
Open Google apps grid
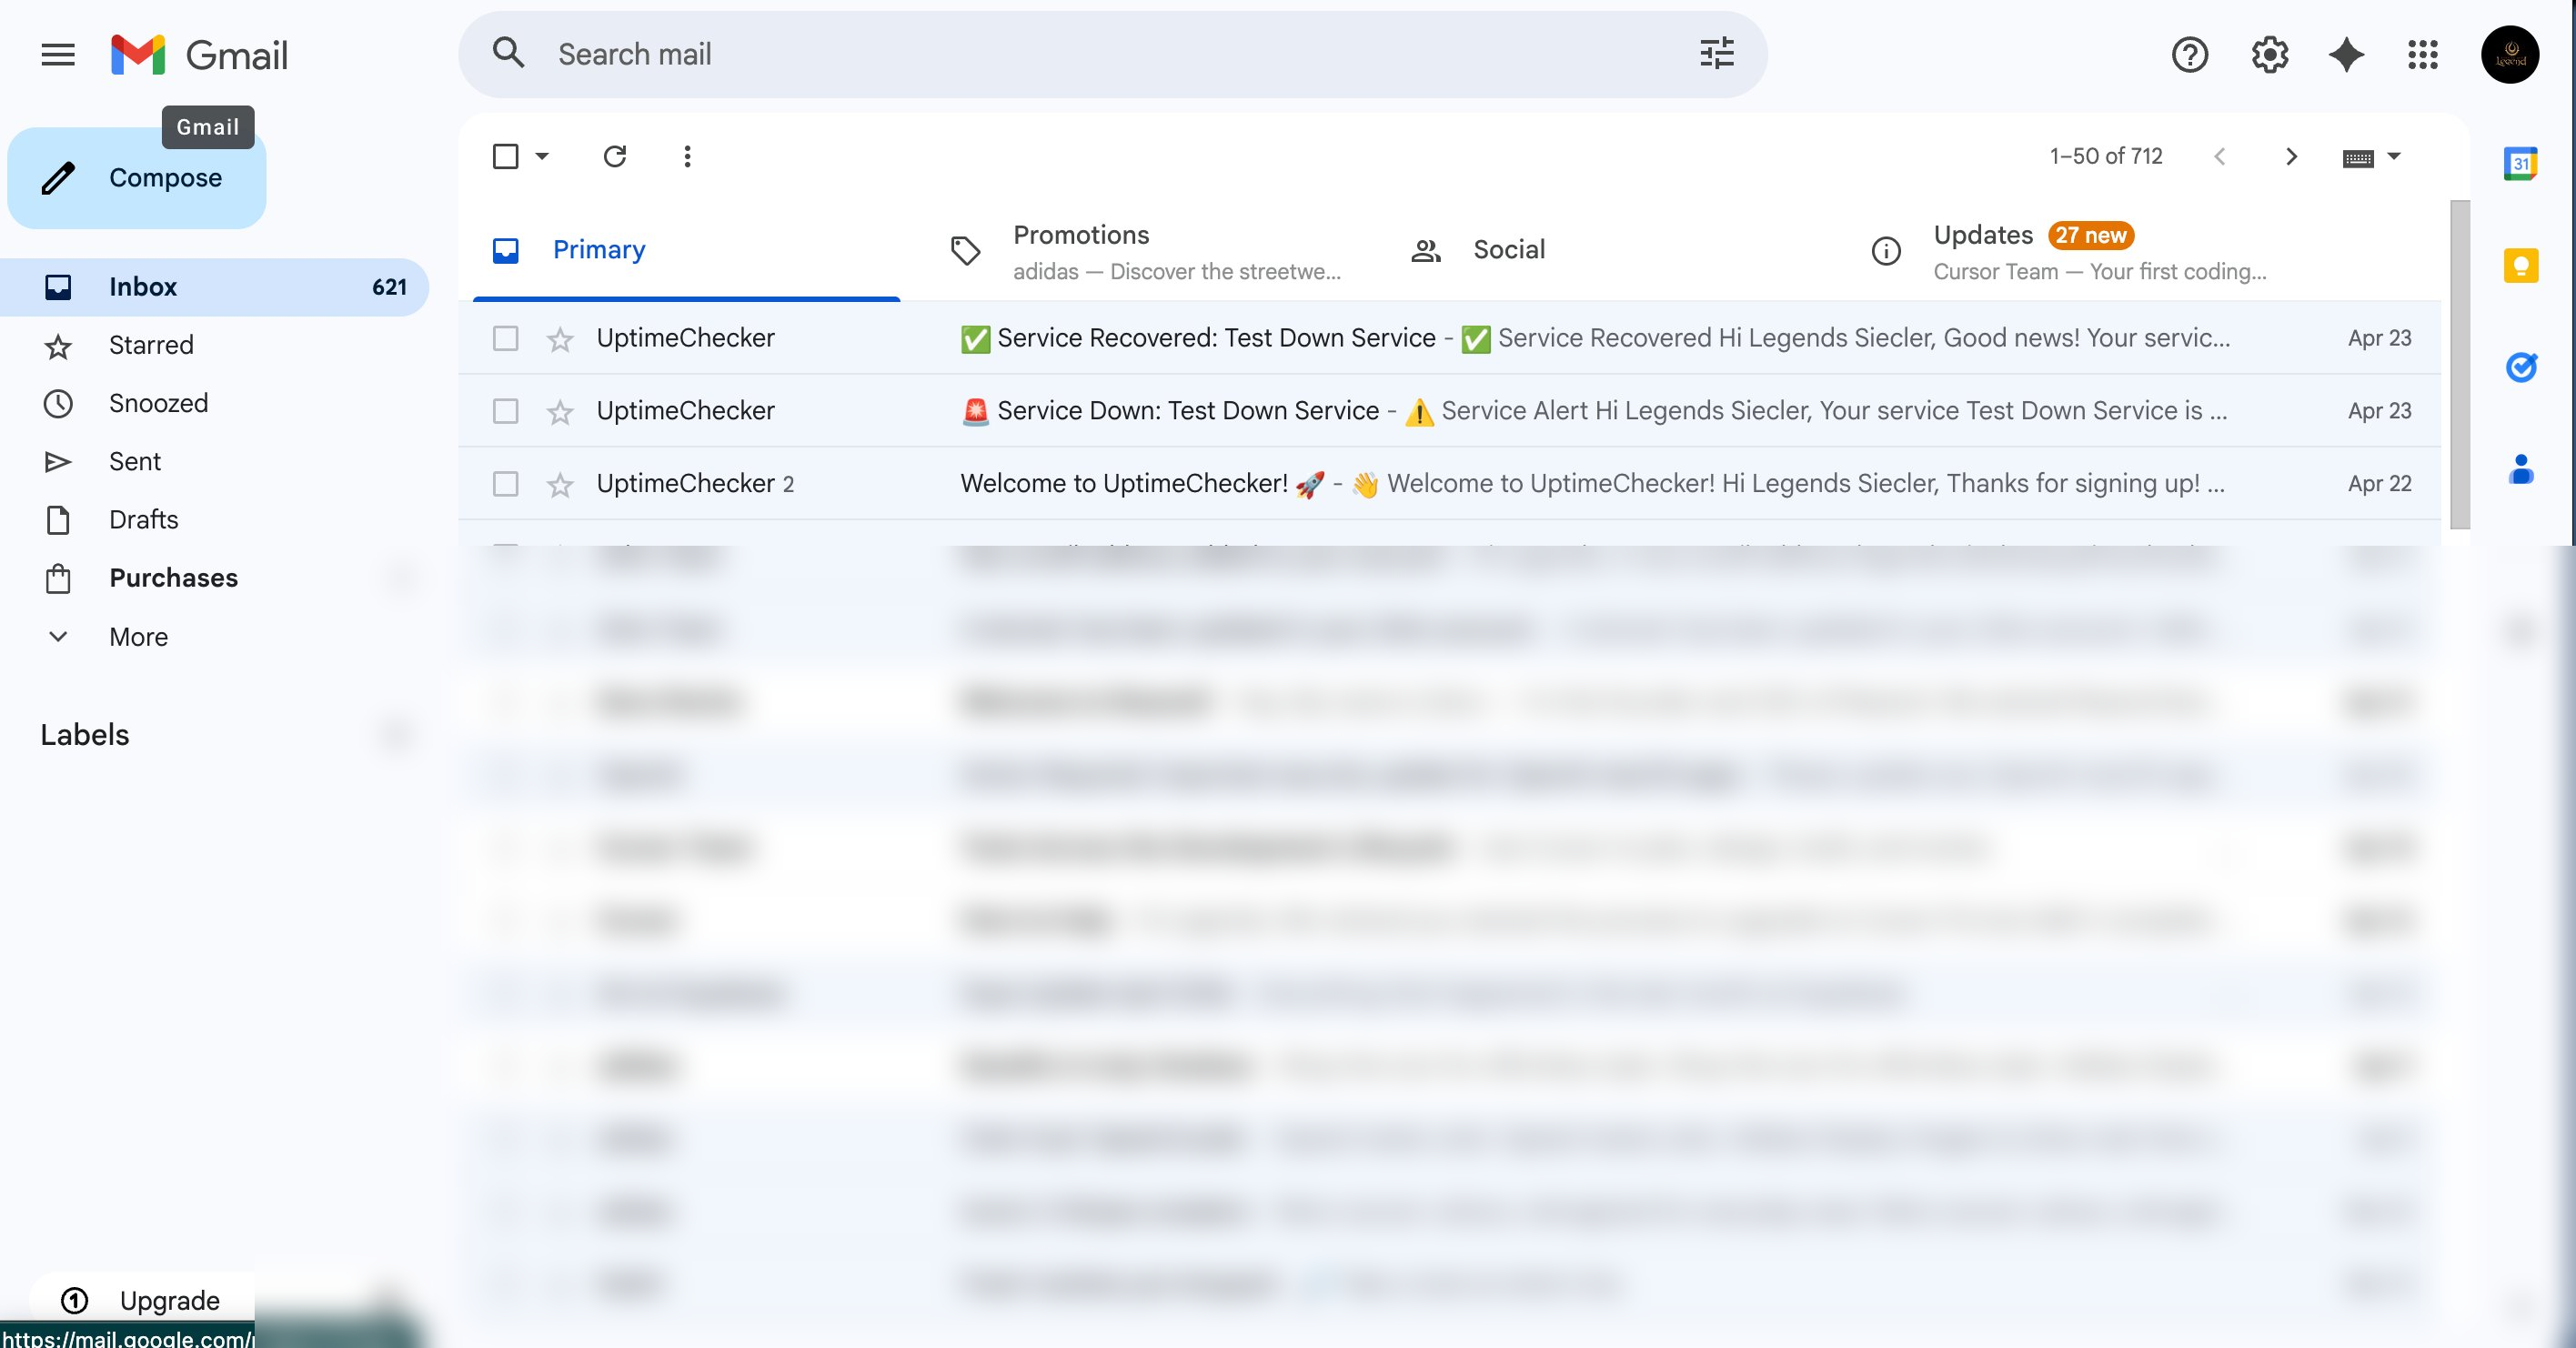pyautogui.click(x=2422, y=54)
